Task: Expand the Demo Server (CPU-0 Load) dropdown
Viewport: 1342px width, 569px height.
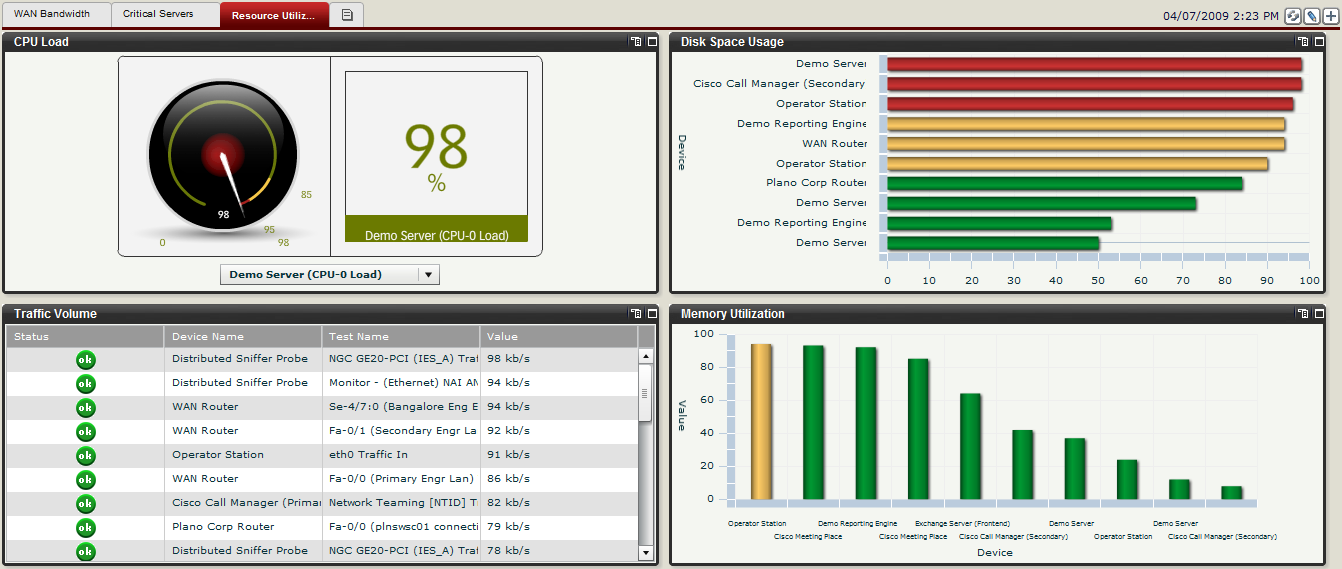Action: (x=428, y=275)
